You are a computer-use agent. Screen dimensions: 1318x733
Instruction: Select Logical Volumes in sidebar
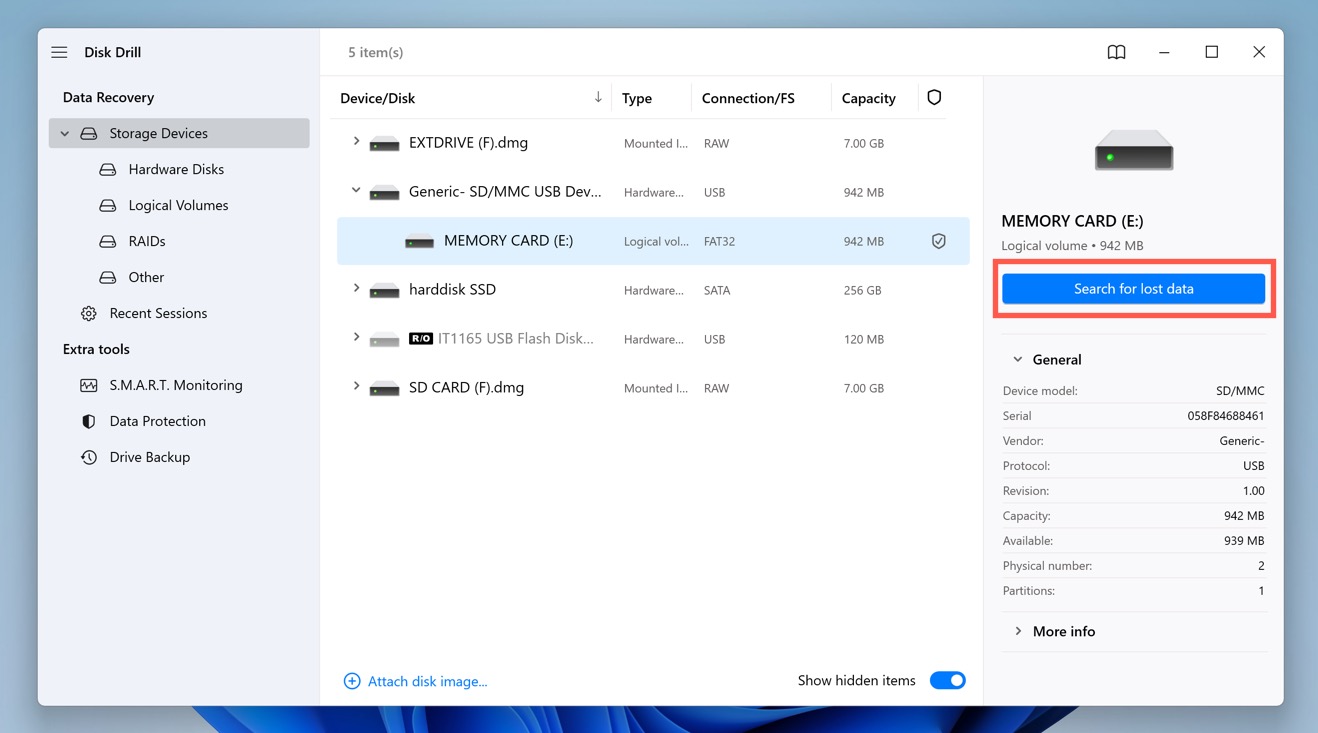178,206
